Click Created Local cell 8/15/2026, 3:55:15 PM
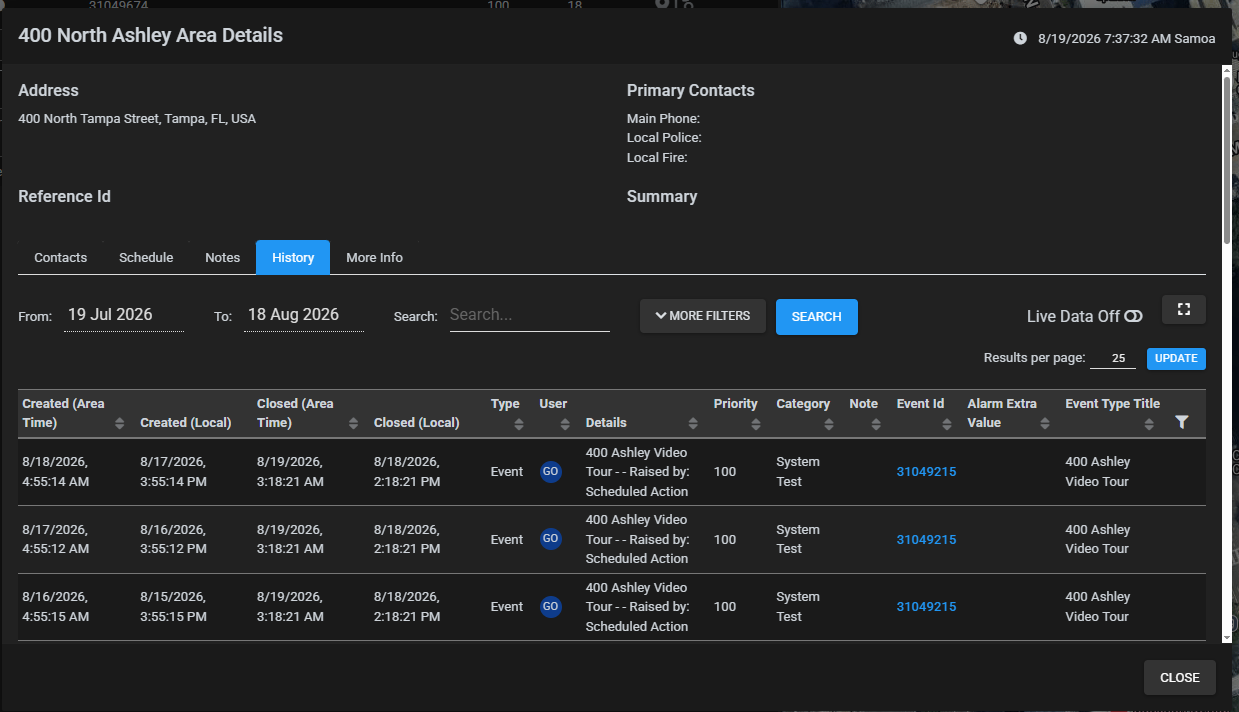 (x=174, y=606)
